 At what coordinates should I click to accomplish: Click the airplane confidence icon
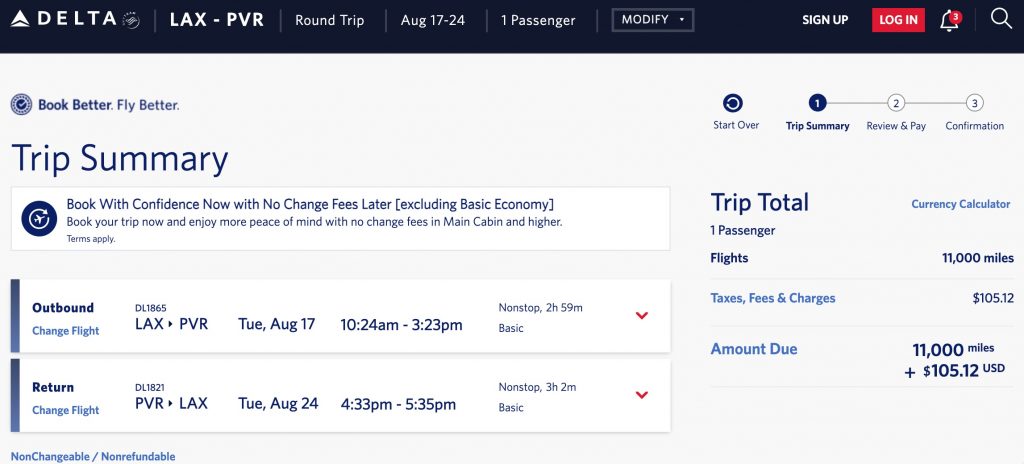tap(40, 217)
